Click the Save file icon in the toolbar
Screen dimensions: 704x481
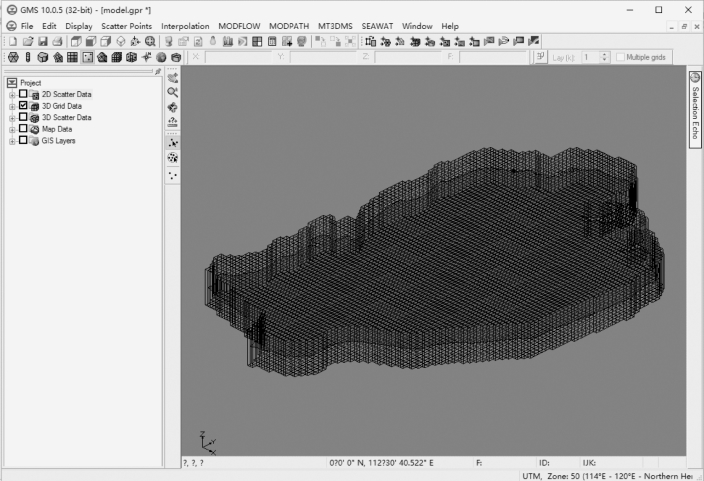(x=41, y=41)
